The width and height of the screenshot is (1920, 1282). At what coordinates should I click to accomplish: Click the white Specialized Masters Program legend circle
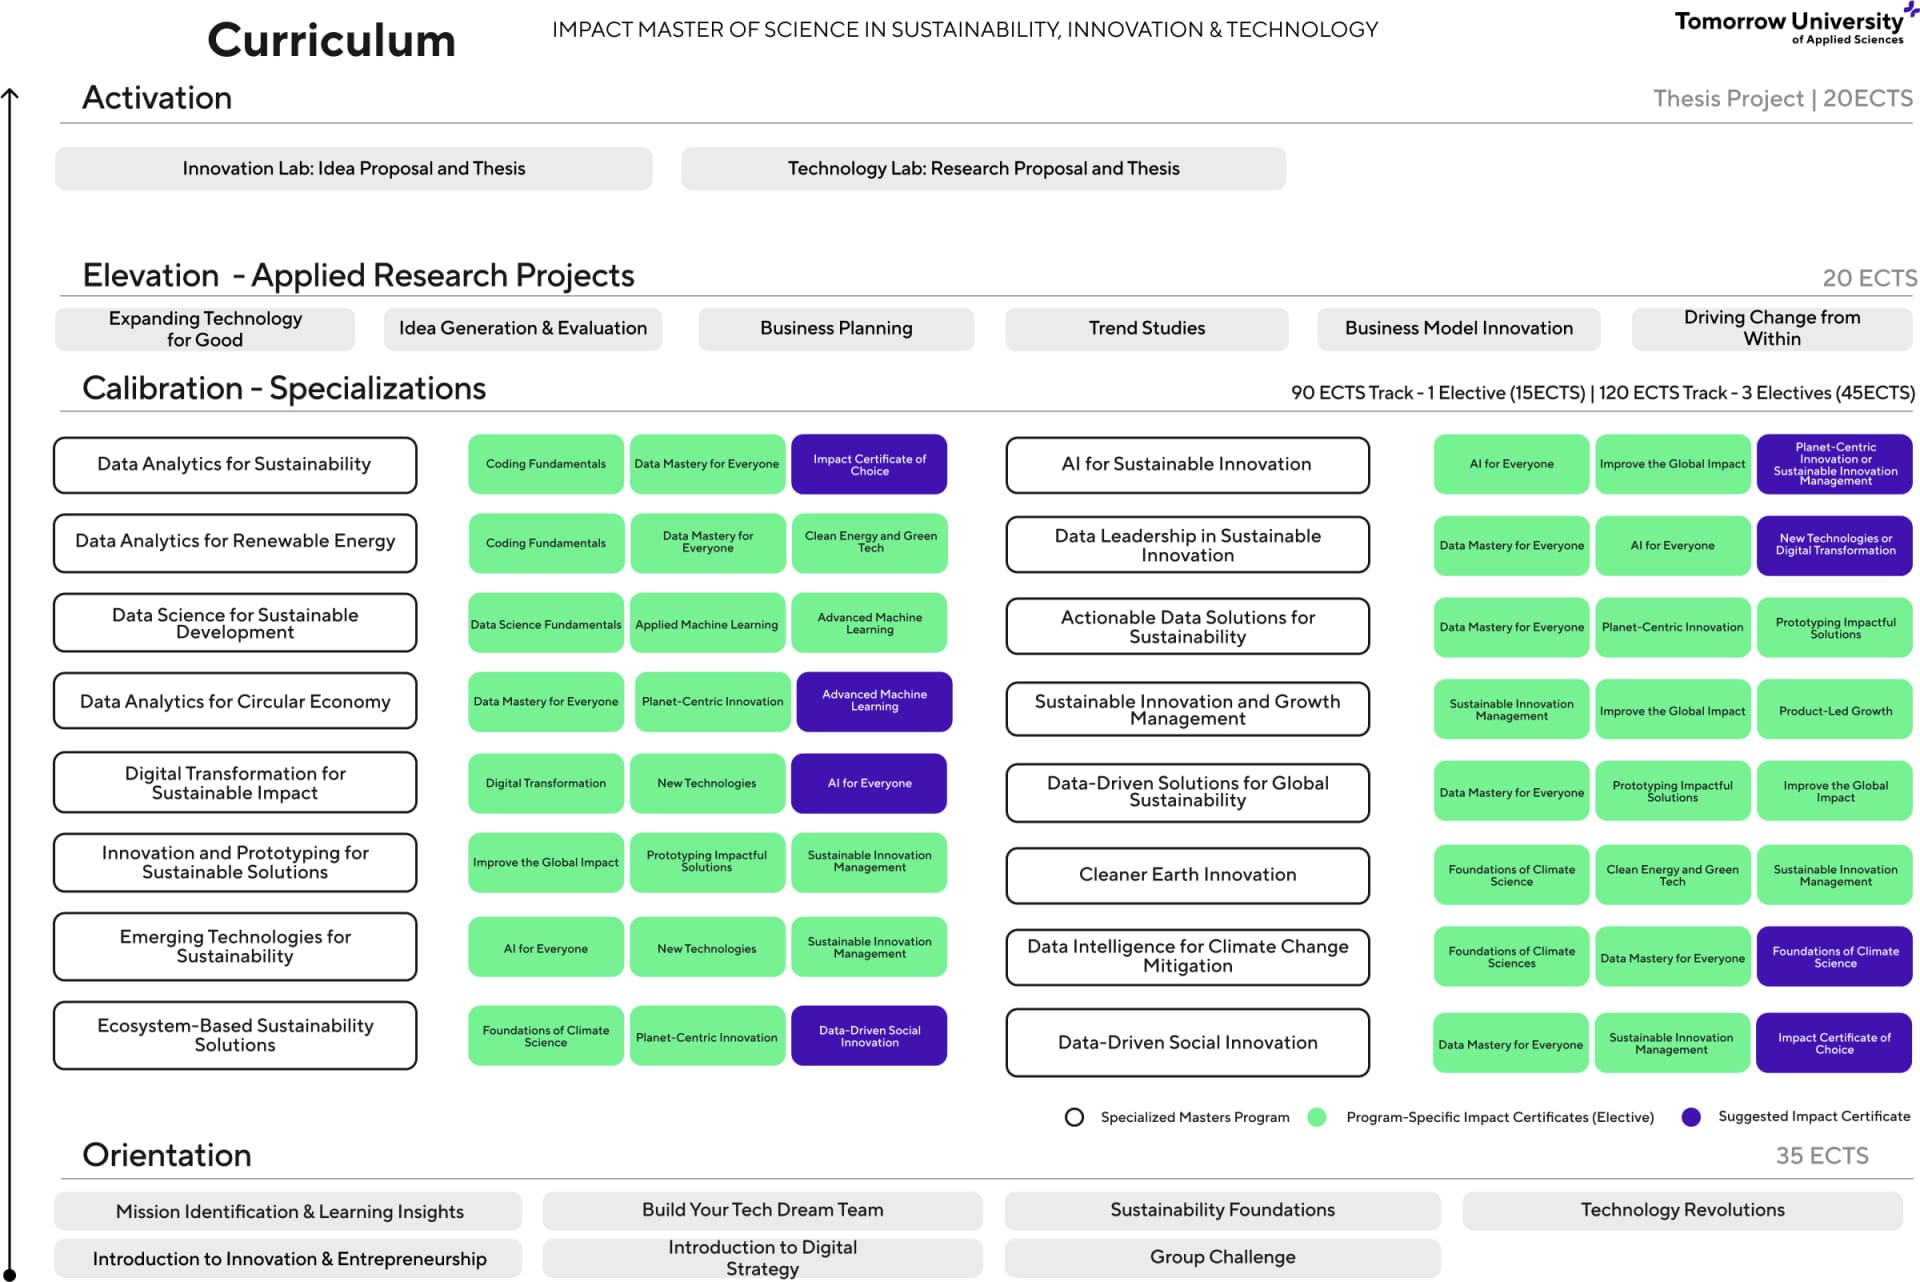(1074, 1117)
